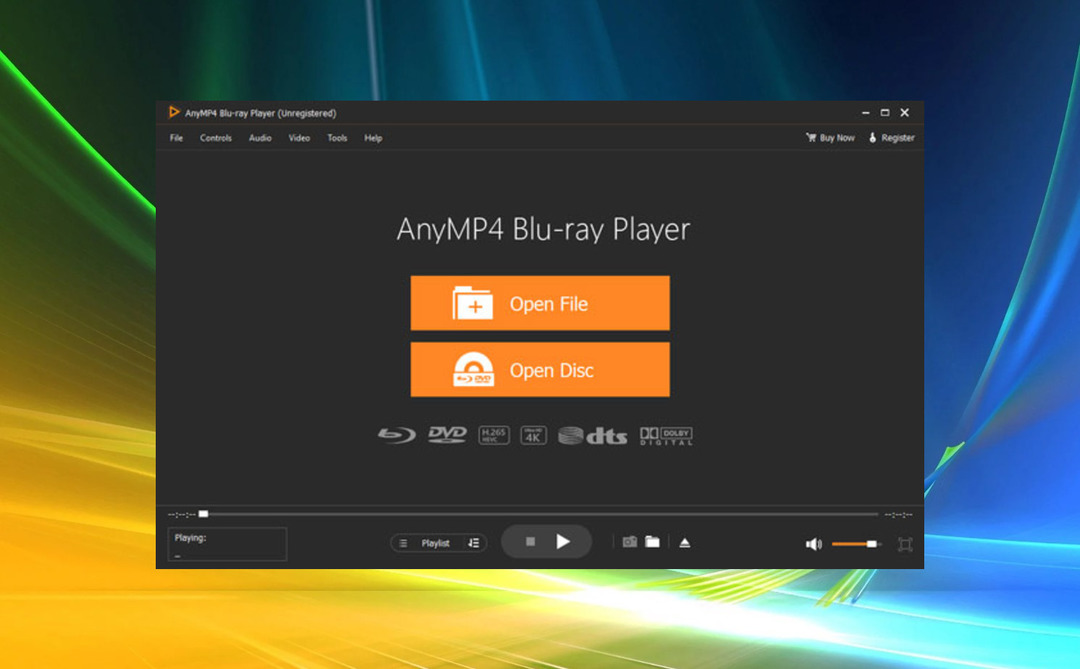Click the 4K Ultra HD badge
Viewport: 1080px width, 669px height.
(x=533, y=435)
